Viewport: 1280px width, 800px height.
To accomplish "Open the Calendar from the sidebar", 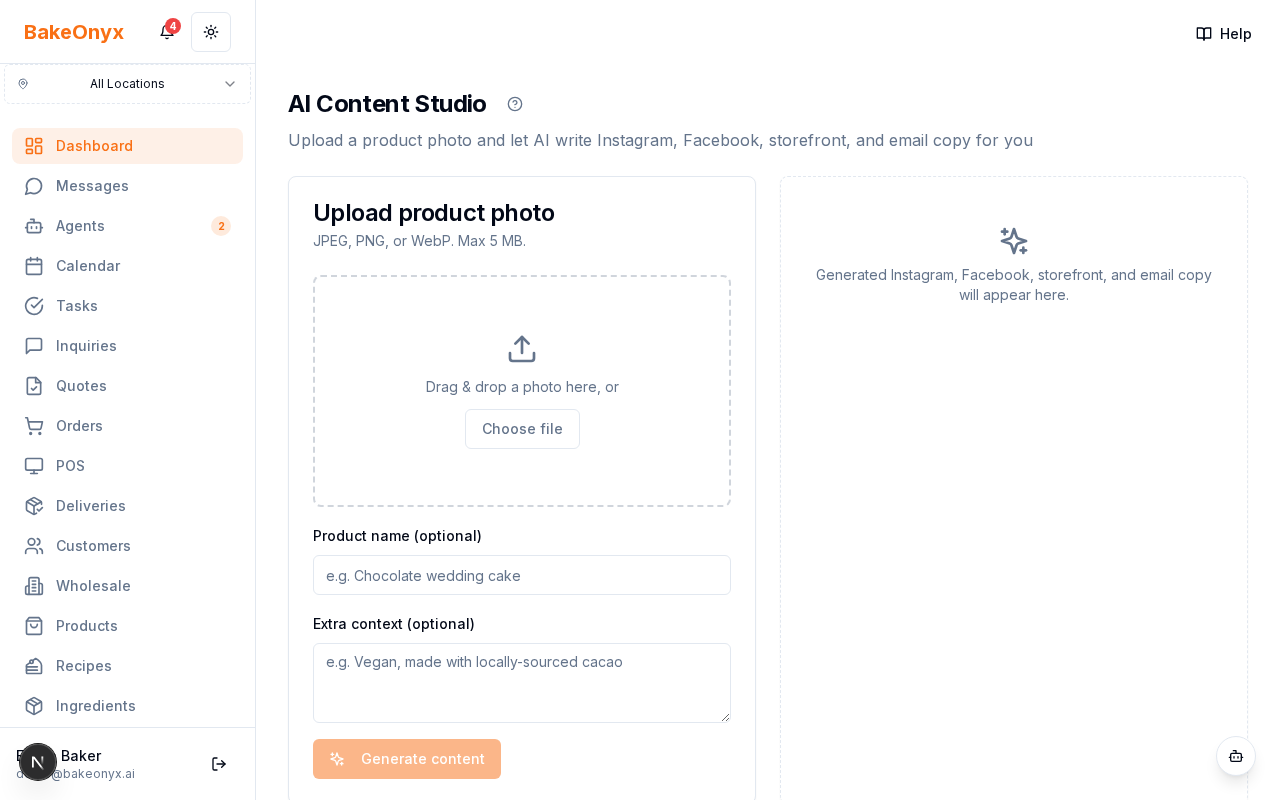I will click(88, 266).
